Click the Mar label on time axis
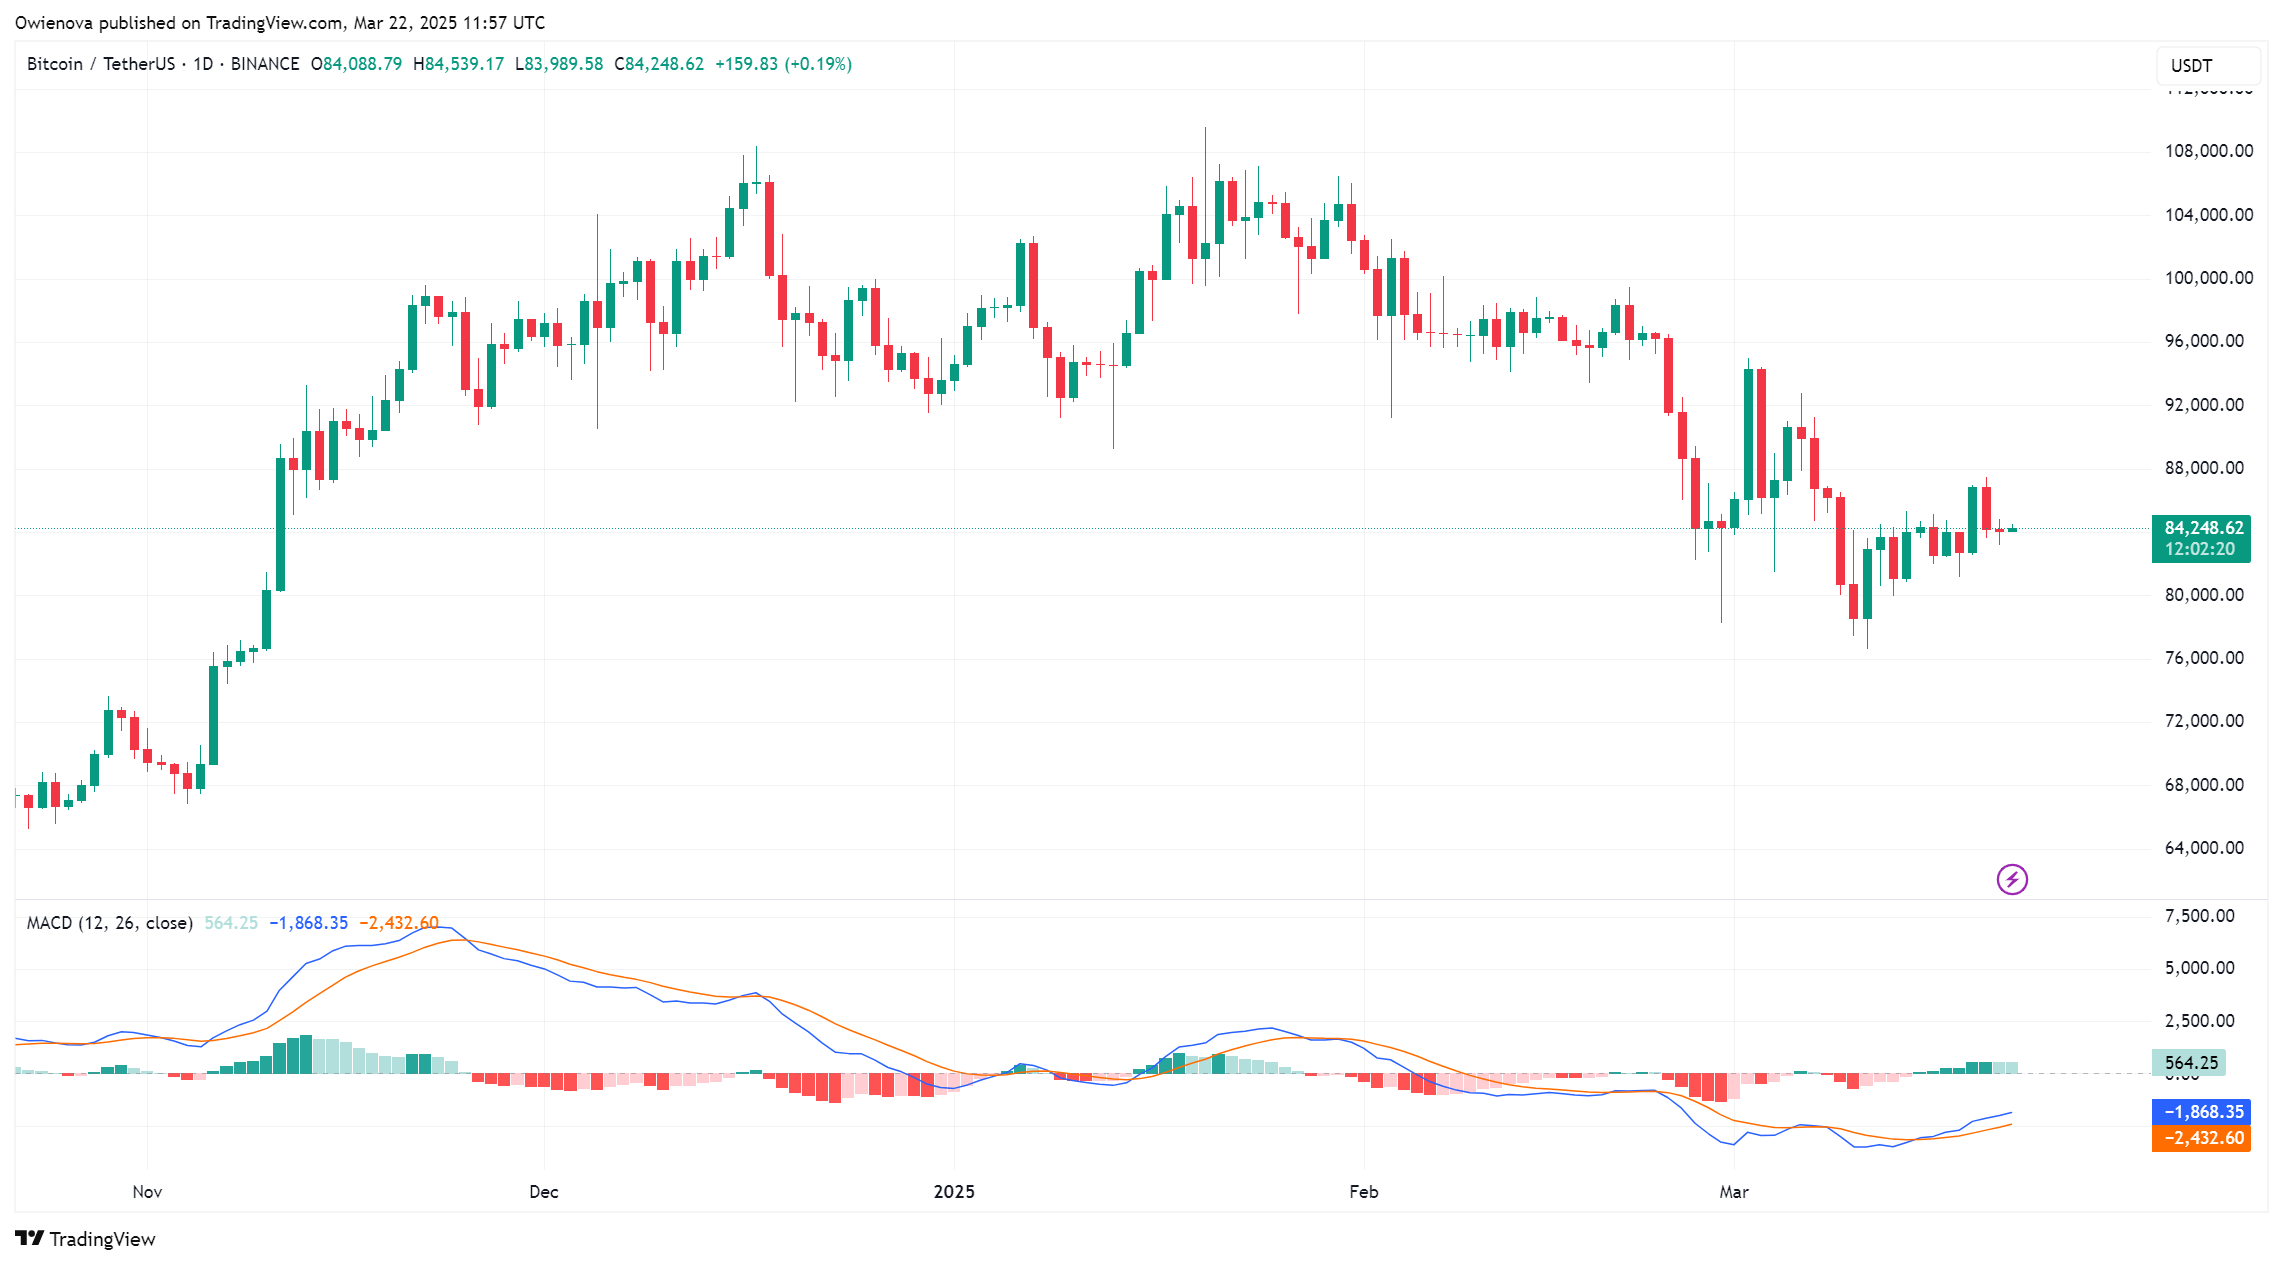Viewport: 2283px width, 1265px height. tap(1734, 1192)
